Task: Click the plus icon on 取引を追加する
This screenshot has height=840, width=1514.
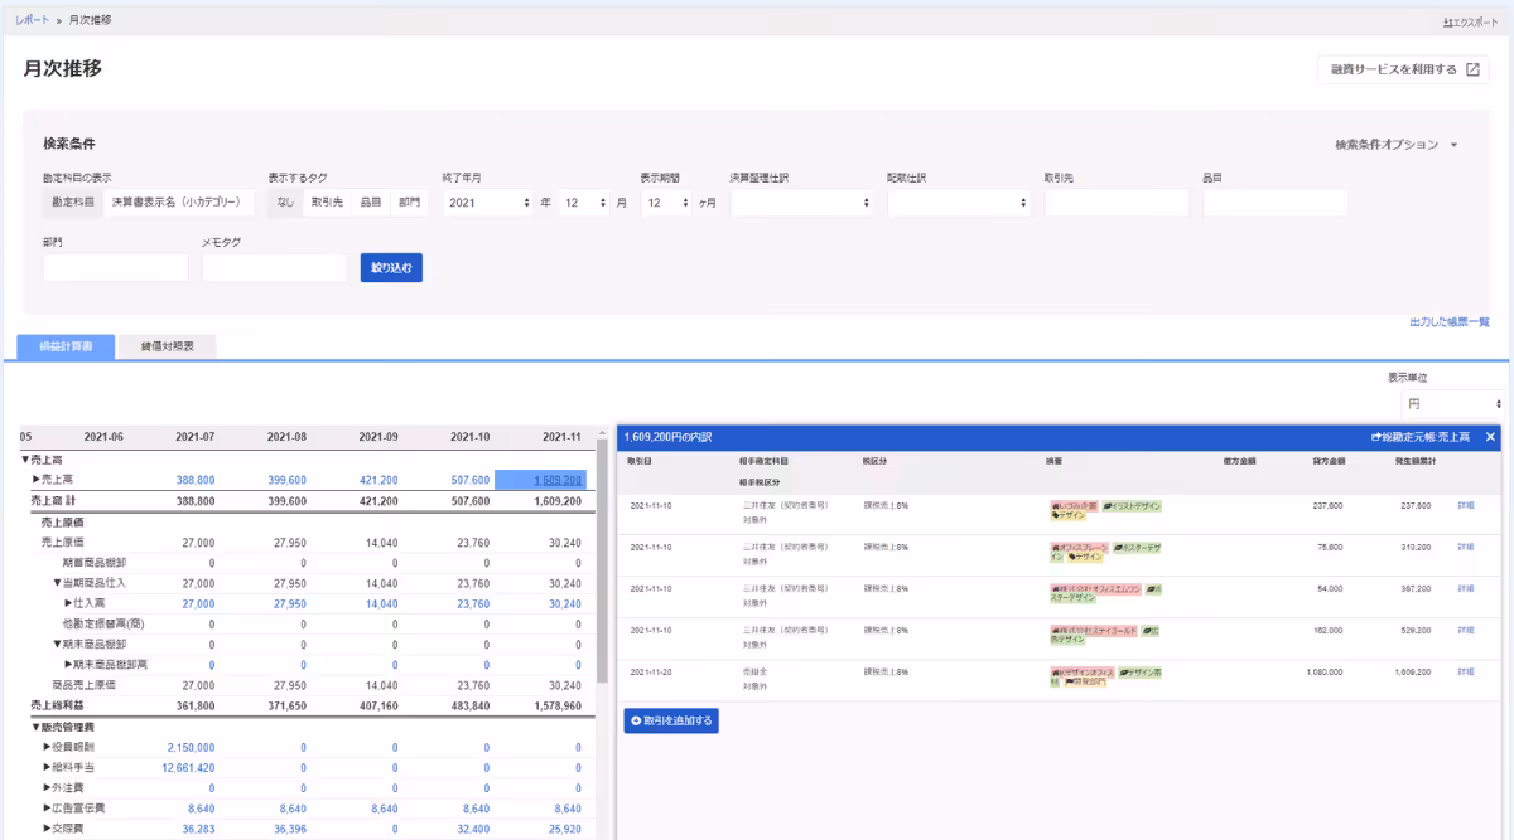Action: pyautogui.click(x=635, y=721)
